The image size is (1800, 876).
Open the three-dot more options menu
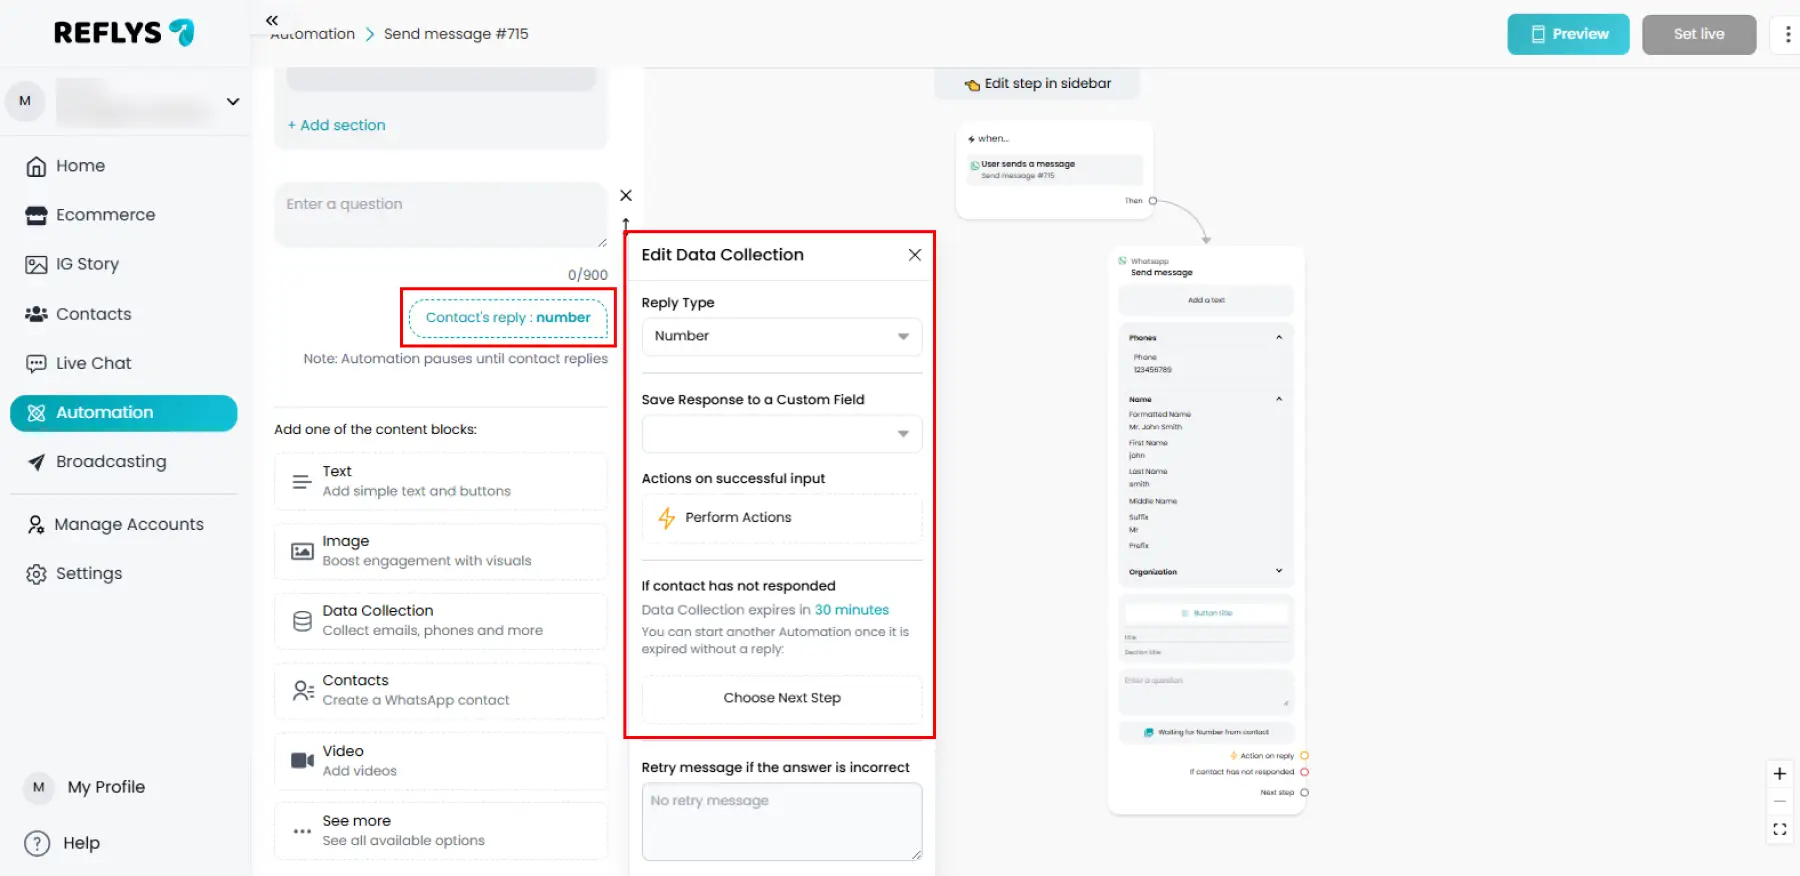(x=1787, y=35)
